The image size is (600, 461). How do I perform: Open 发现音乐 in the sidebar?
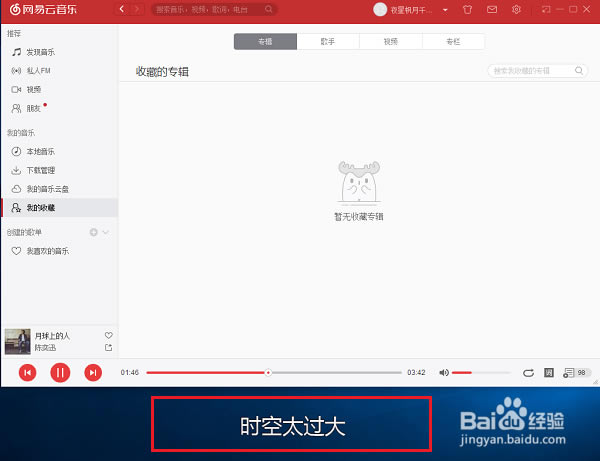(x=59, y=52)
